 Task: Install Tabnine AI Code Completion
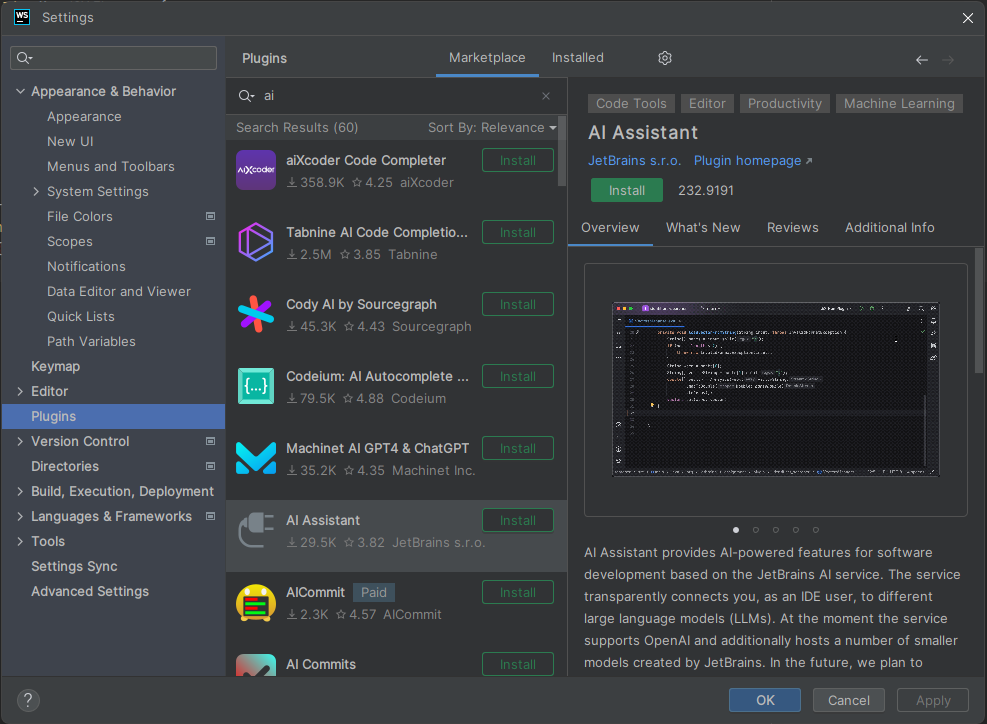tap(517, 232)
